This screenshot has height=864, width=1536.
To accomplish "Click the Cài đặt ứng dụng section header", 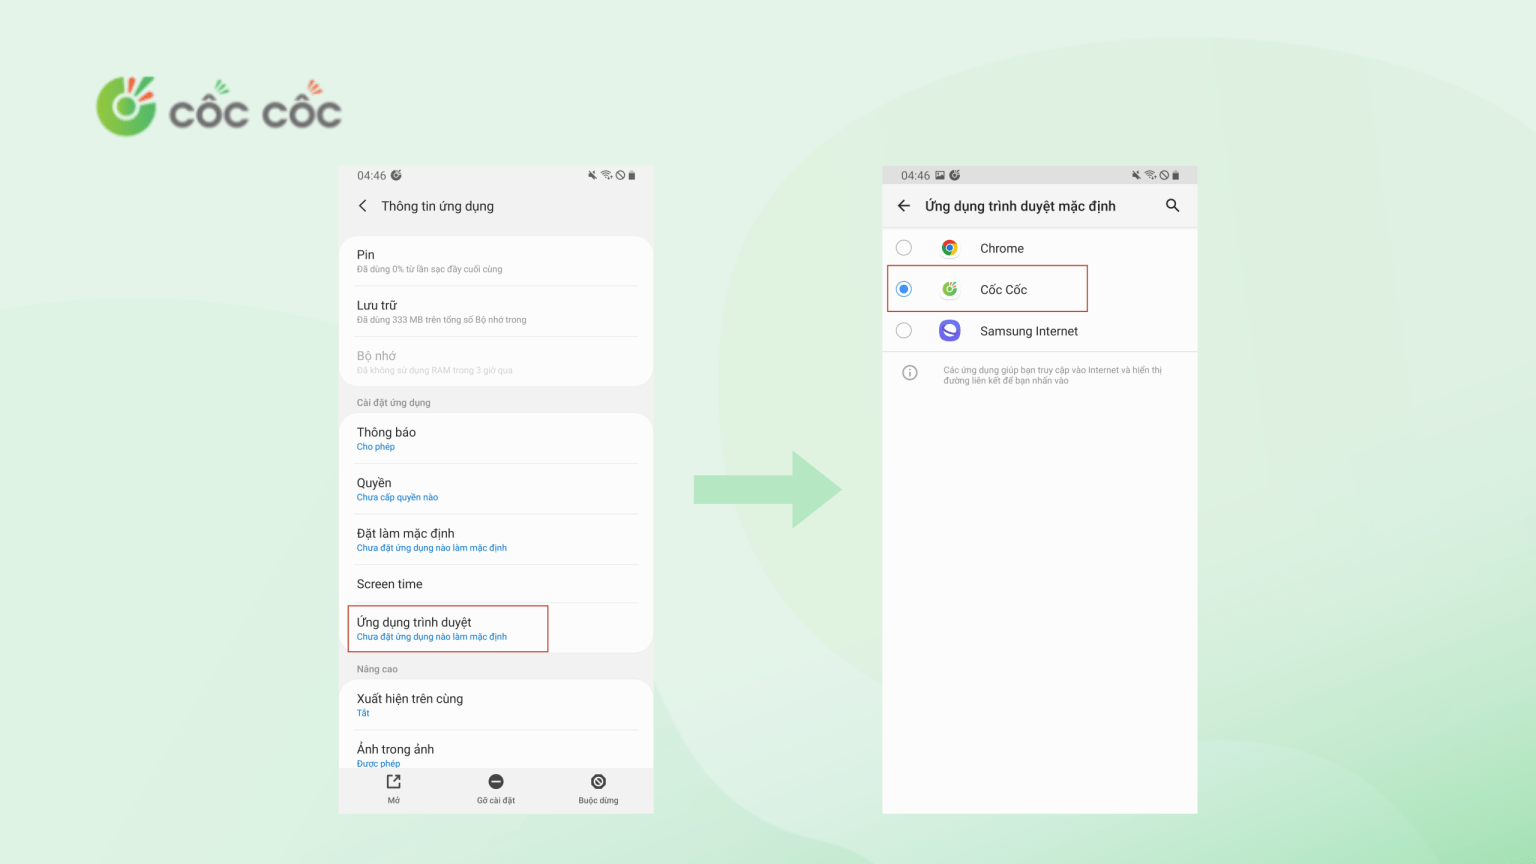I will pyautogui.click(x=394, y=403).
